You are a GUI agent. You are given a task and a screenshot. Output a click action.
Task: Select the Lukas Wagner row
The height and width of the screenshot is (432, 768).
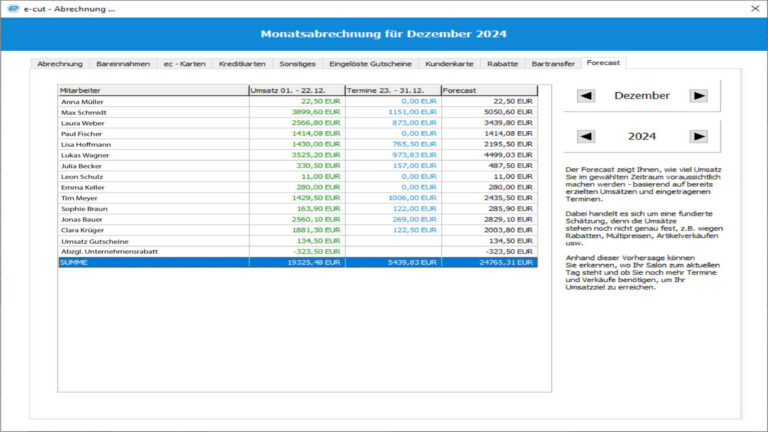click(x=298, y=155)
